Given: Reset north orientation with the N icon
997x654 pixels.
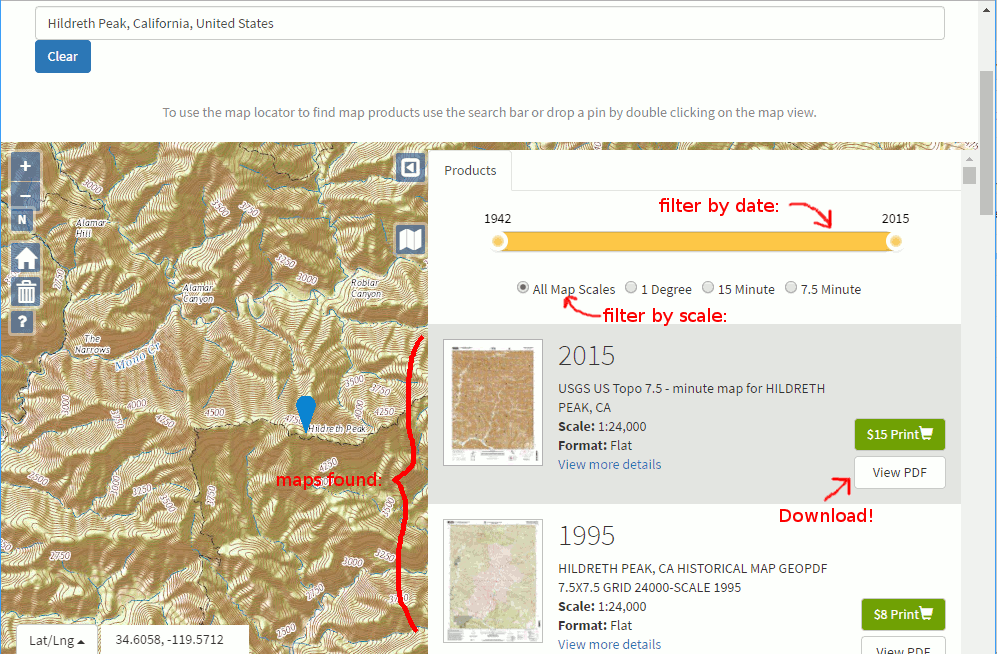Looking at the screenshot, I should (24, 219).
